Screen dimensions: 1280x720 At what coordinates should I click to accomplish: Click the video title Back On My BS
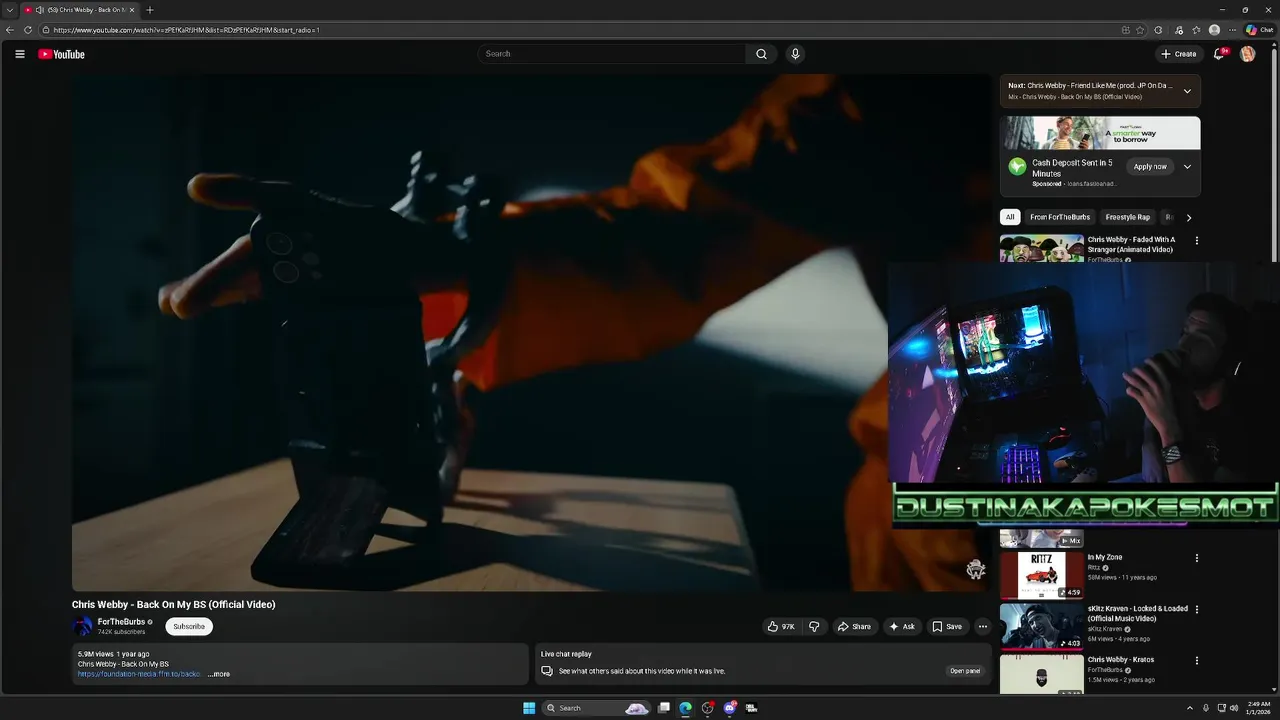[173, 605]
